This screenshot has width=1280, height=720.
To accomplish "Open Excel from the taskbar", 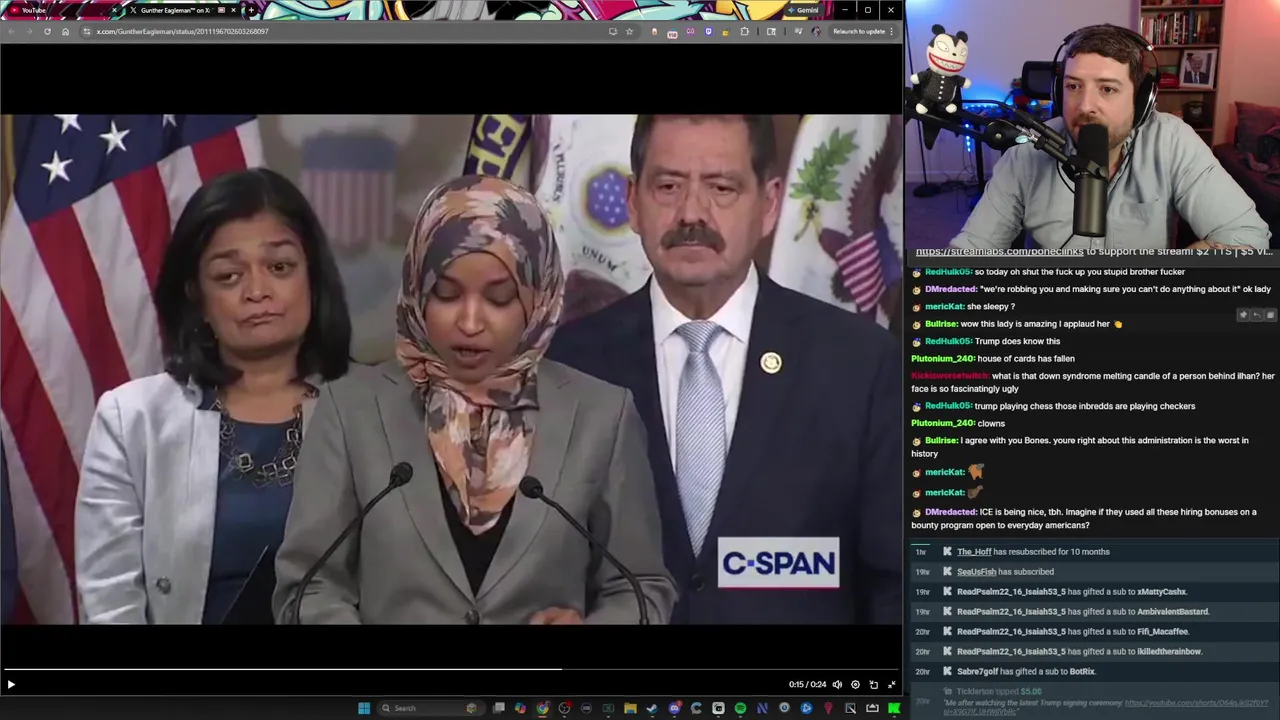I will [608, 708].
